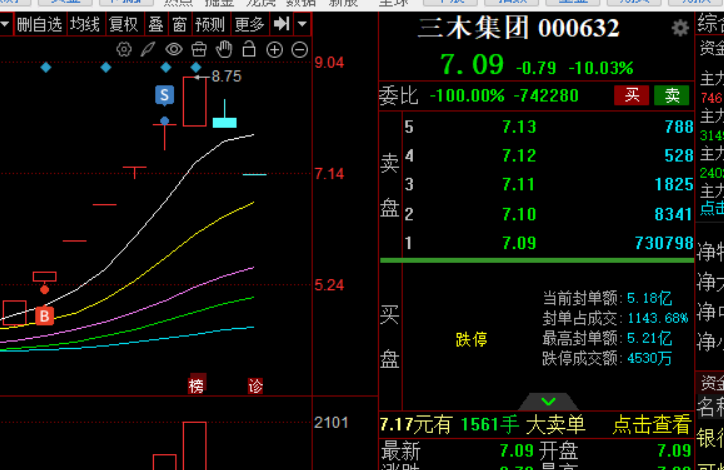Viewport: 724px width, 470px height.
Task: Click the 榜 badge on chart
Action: pos(196,386)
